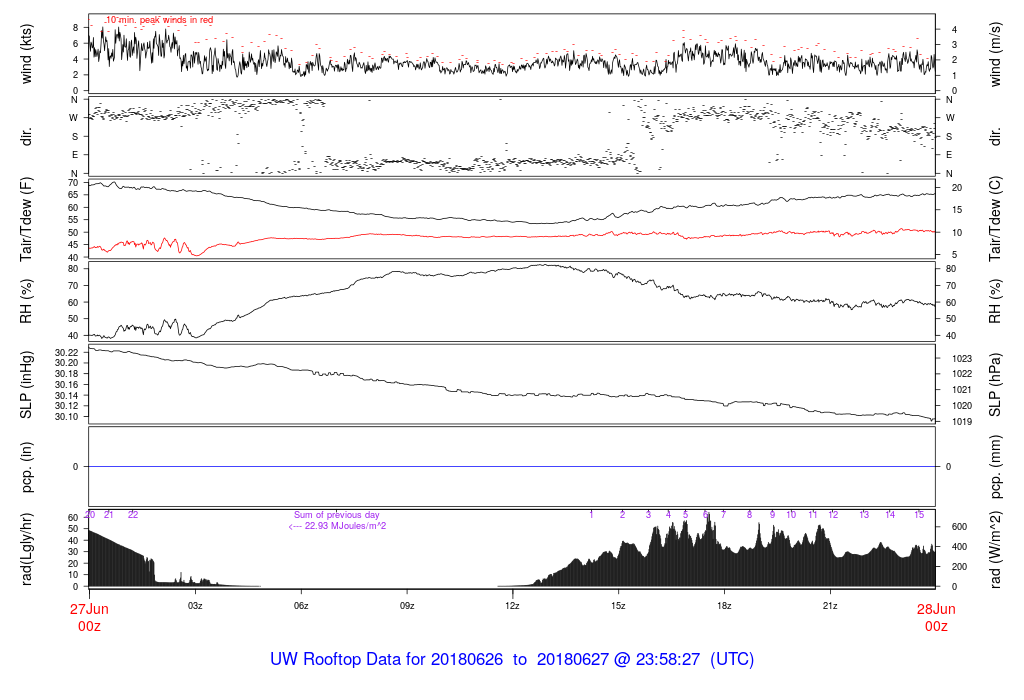Click the '21z' time axis tick
The image size is (1024, 700).
pyautogui.click(x=830, y=606)
